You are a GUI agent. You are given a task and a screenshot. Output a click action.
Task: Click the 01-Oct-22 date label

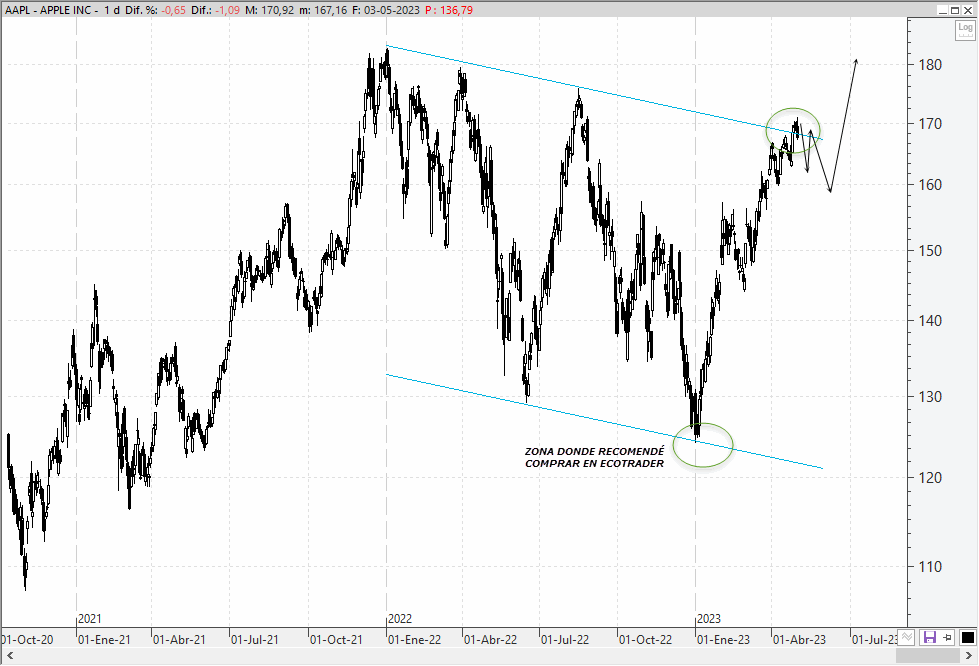(646, 640)
